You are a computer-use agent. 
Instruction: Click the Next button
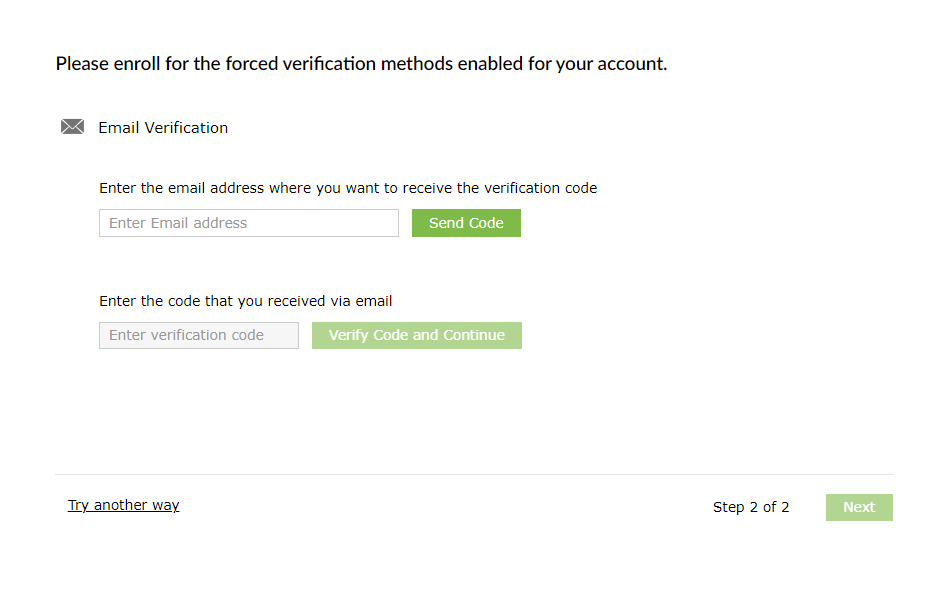pos(859,507)
